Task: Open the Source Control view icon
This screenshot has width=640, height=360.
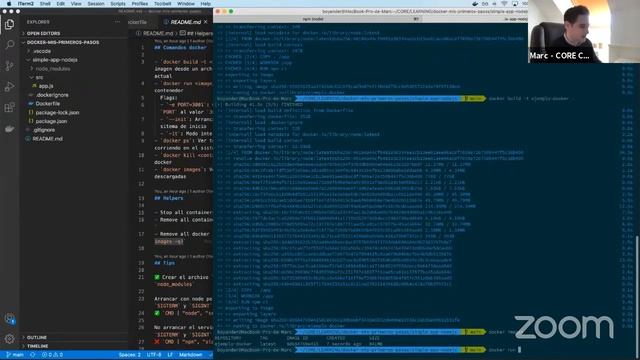Action: 9,65
